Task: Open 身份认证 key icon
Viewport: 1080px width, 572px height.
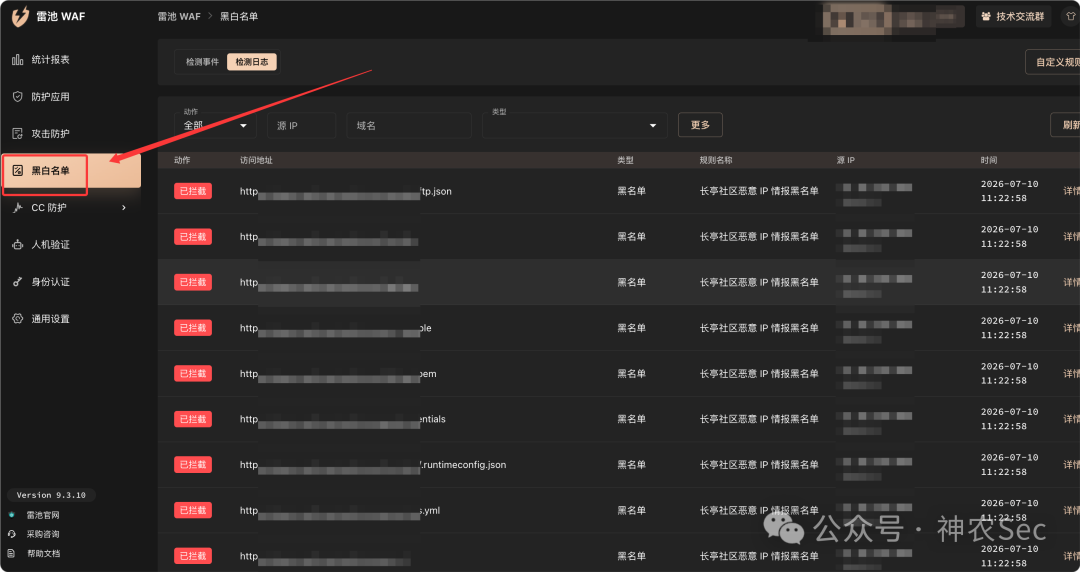Action: [18, 282]
